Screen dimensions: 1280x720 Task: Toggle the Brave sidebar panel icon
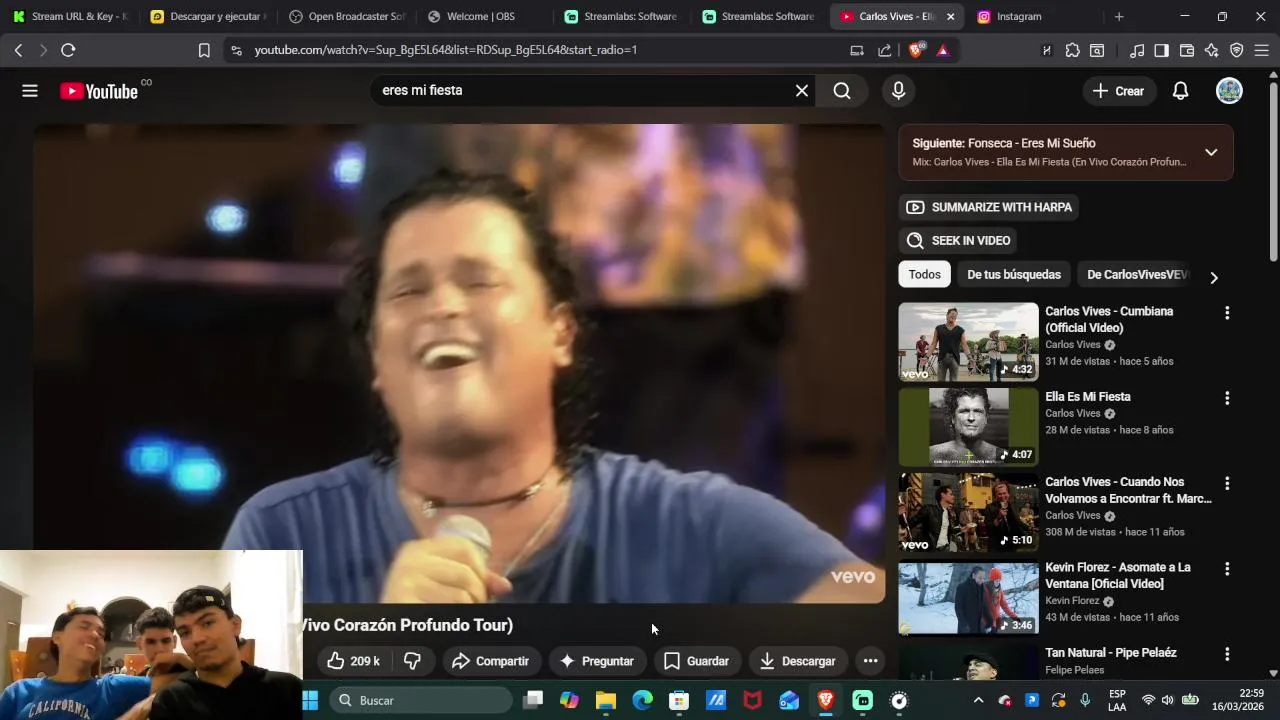1161,50
